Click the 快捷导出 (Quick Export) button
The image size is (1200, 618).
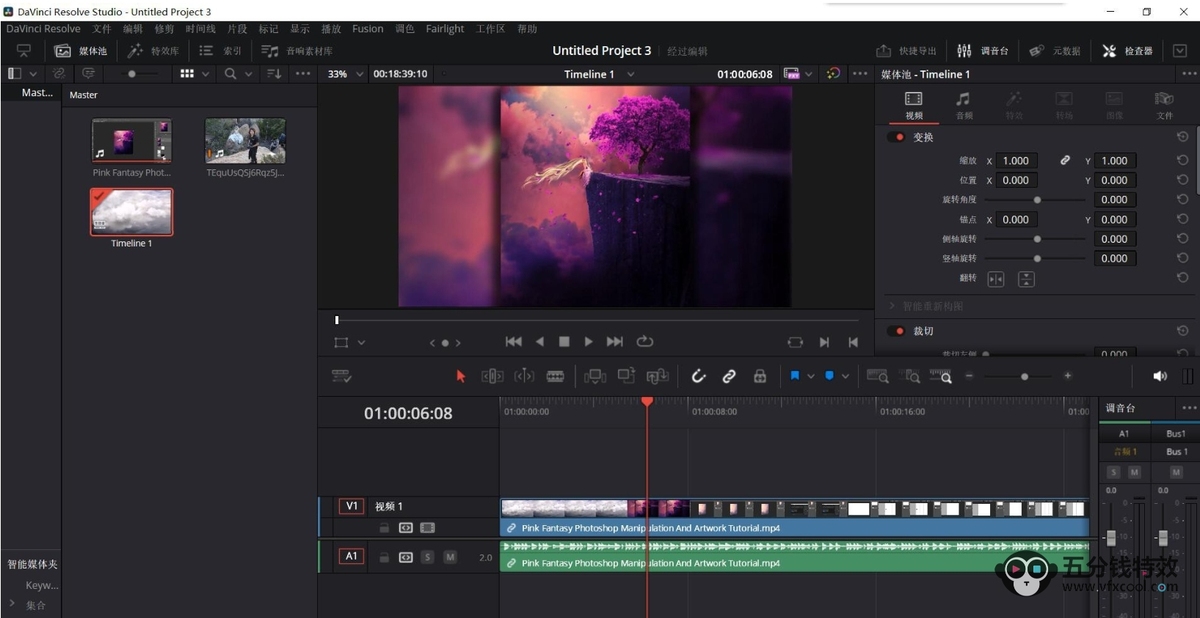pyautogui.click(x=906, y=51)
